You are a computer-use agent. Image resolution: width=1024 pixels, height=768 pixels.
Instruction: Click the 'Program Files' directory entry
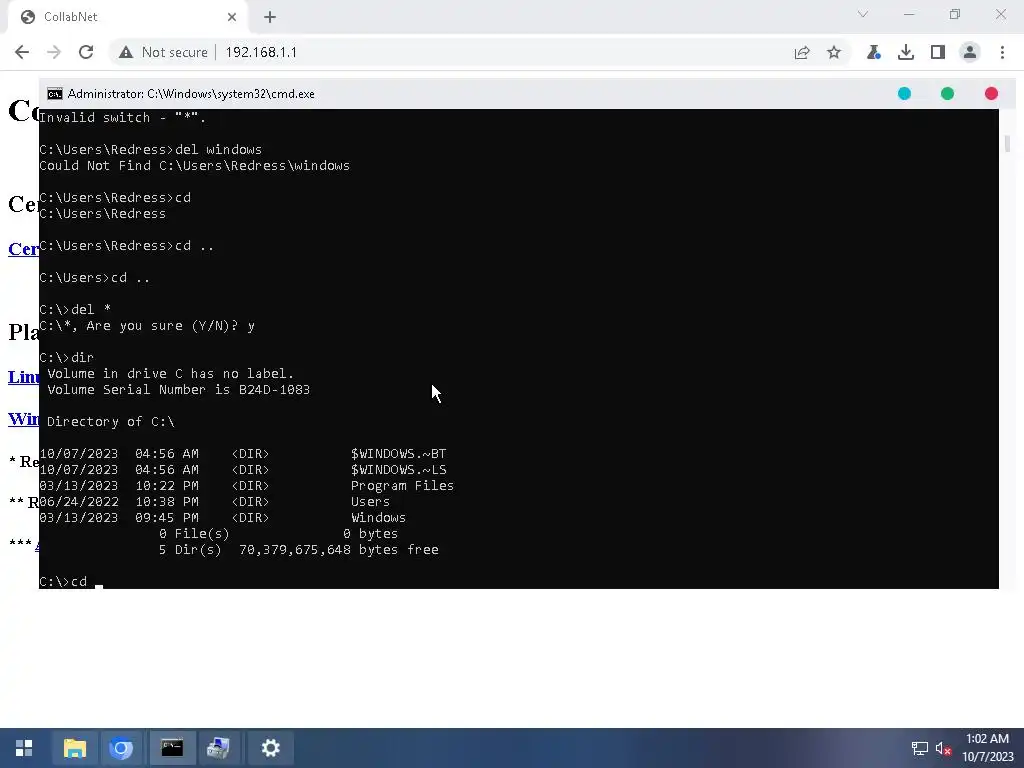pyautogui.click(x=402, y=486)
